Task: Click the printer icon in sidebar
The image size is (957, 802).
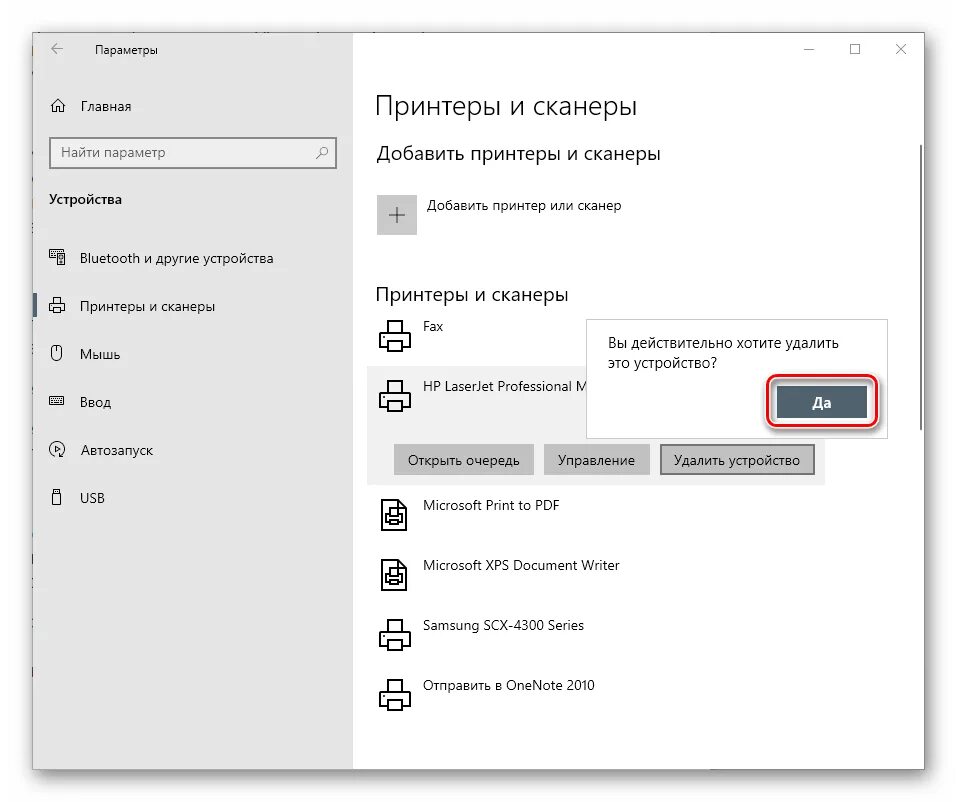Action: 57,305
